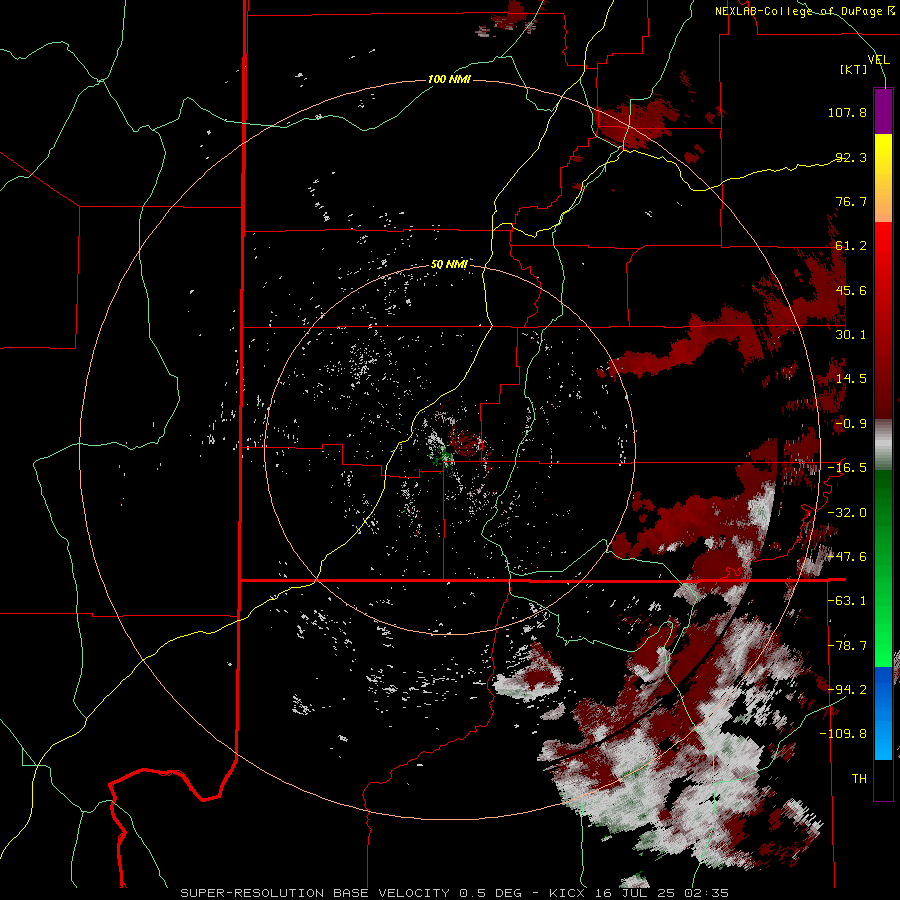
Task: Pick the purple segment of velocity color bar
Action: click(x=883, y=111)
